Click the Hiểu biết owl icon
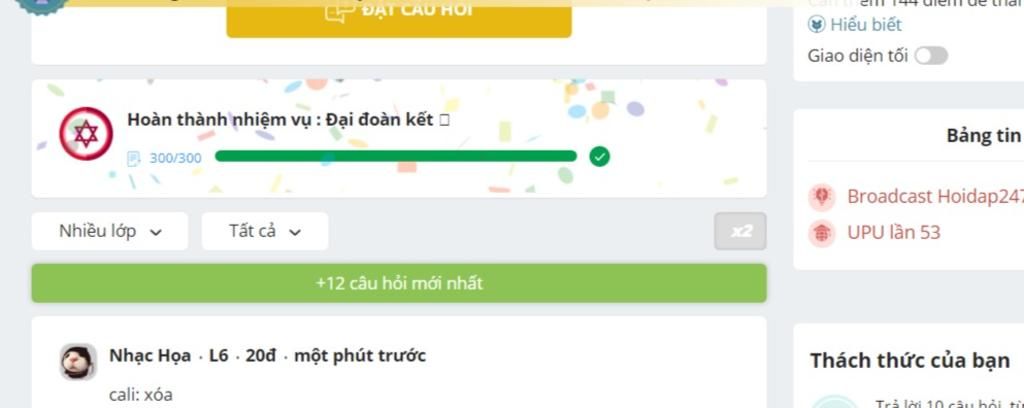 pos(817,25)
